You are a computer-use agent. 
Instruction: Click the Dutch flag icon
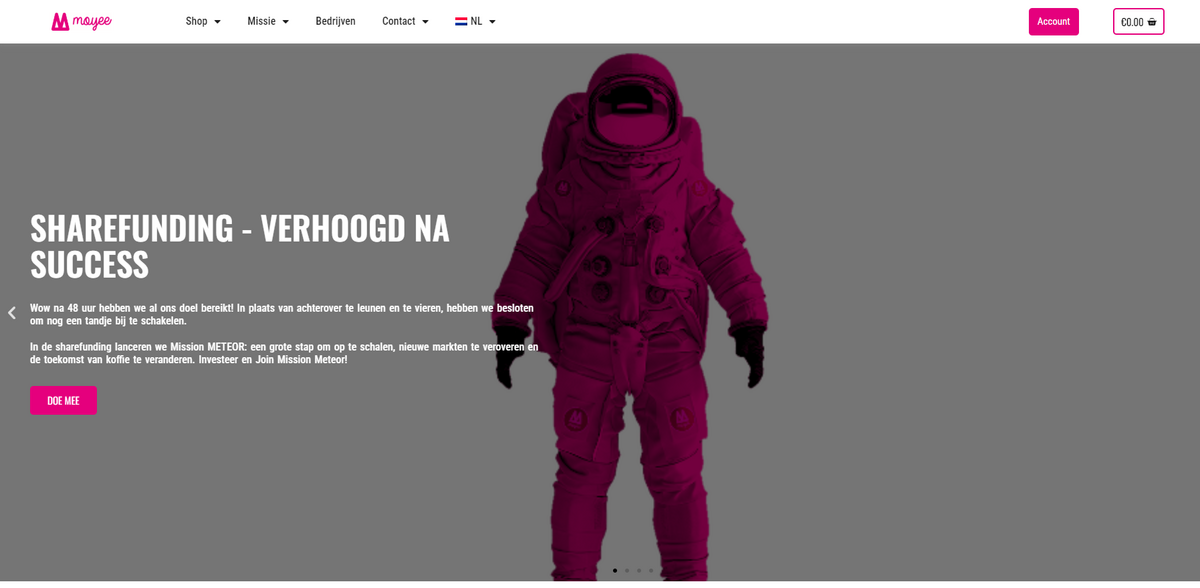[461, 21]
